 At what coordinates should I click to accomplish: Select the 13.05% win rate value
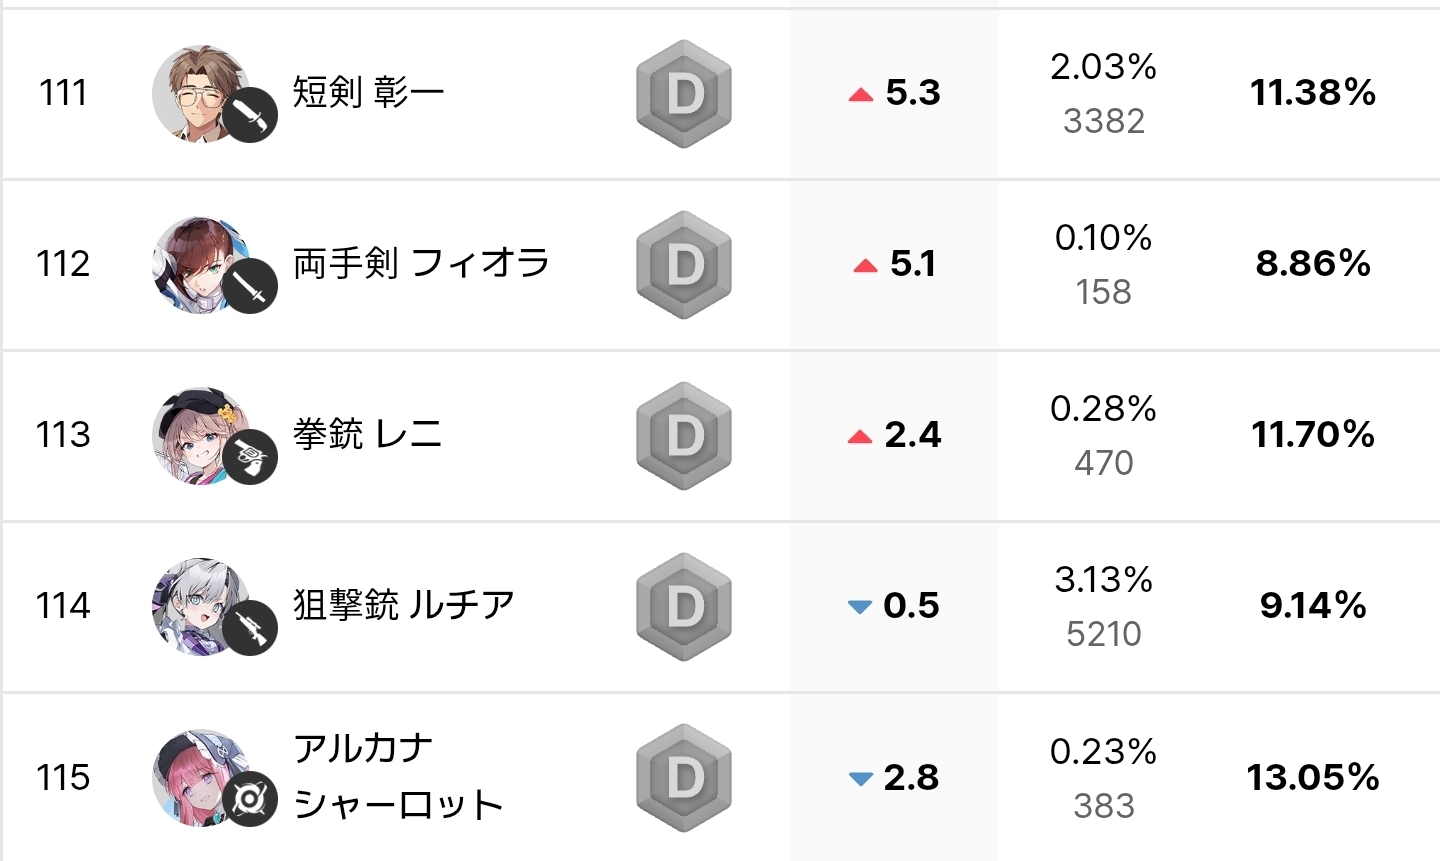[x=1313, y=777]
